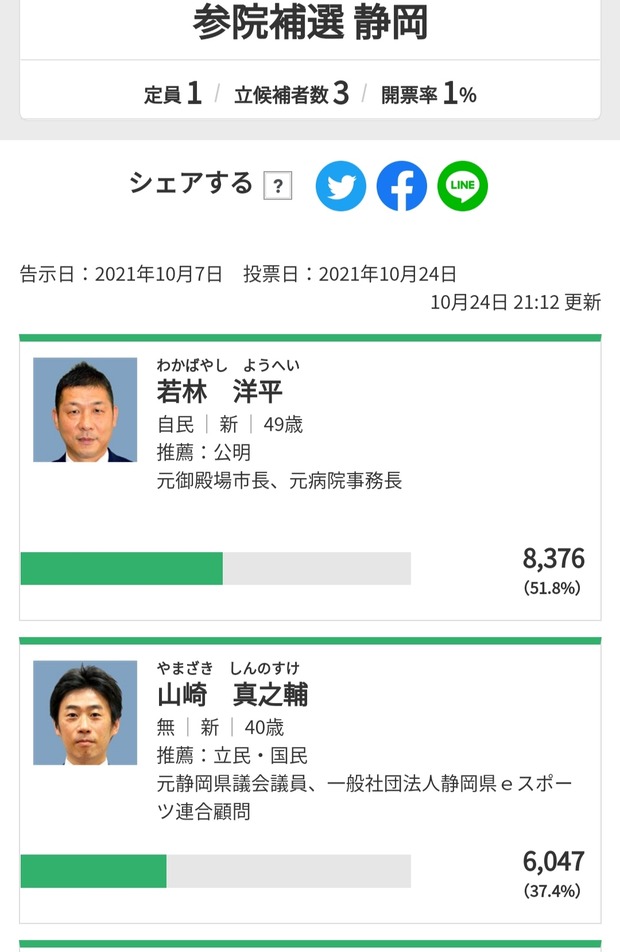Image resolution: width=620 pixels, height=952 pixels.
Task: Click 若林洋平's candidate photo
Action: pos(85,410)
